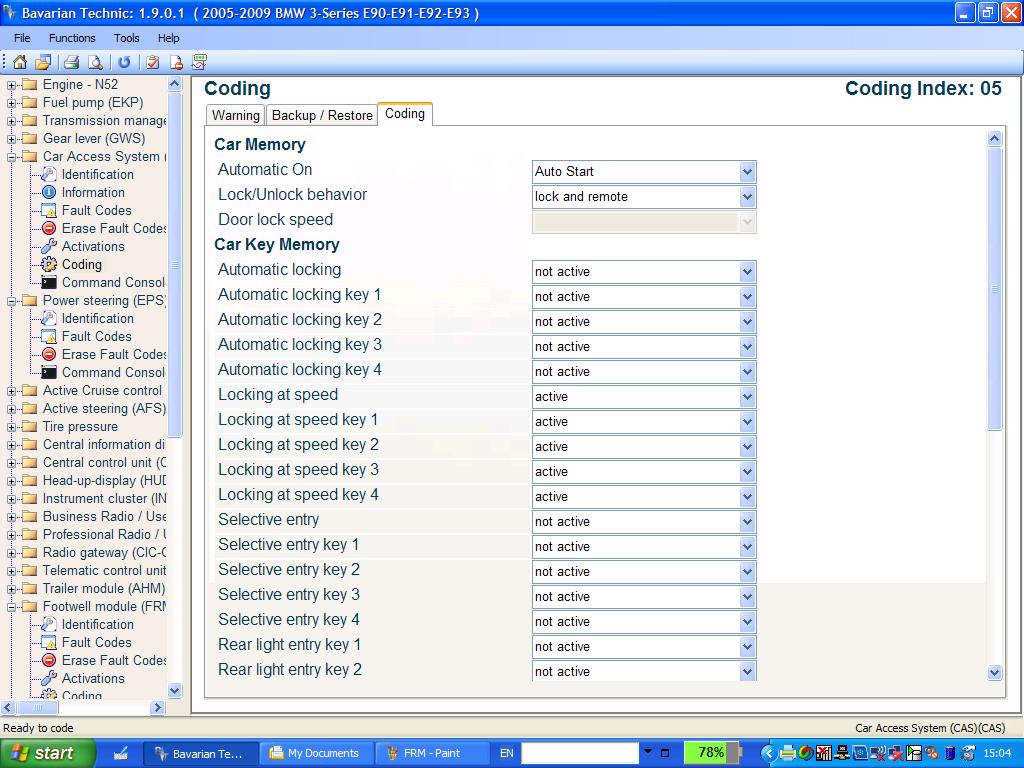Open the Locking at speed dropdown
Screen dimensions: 1024x768
coord(748,396)
